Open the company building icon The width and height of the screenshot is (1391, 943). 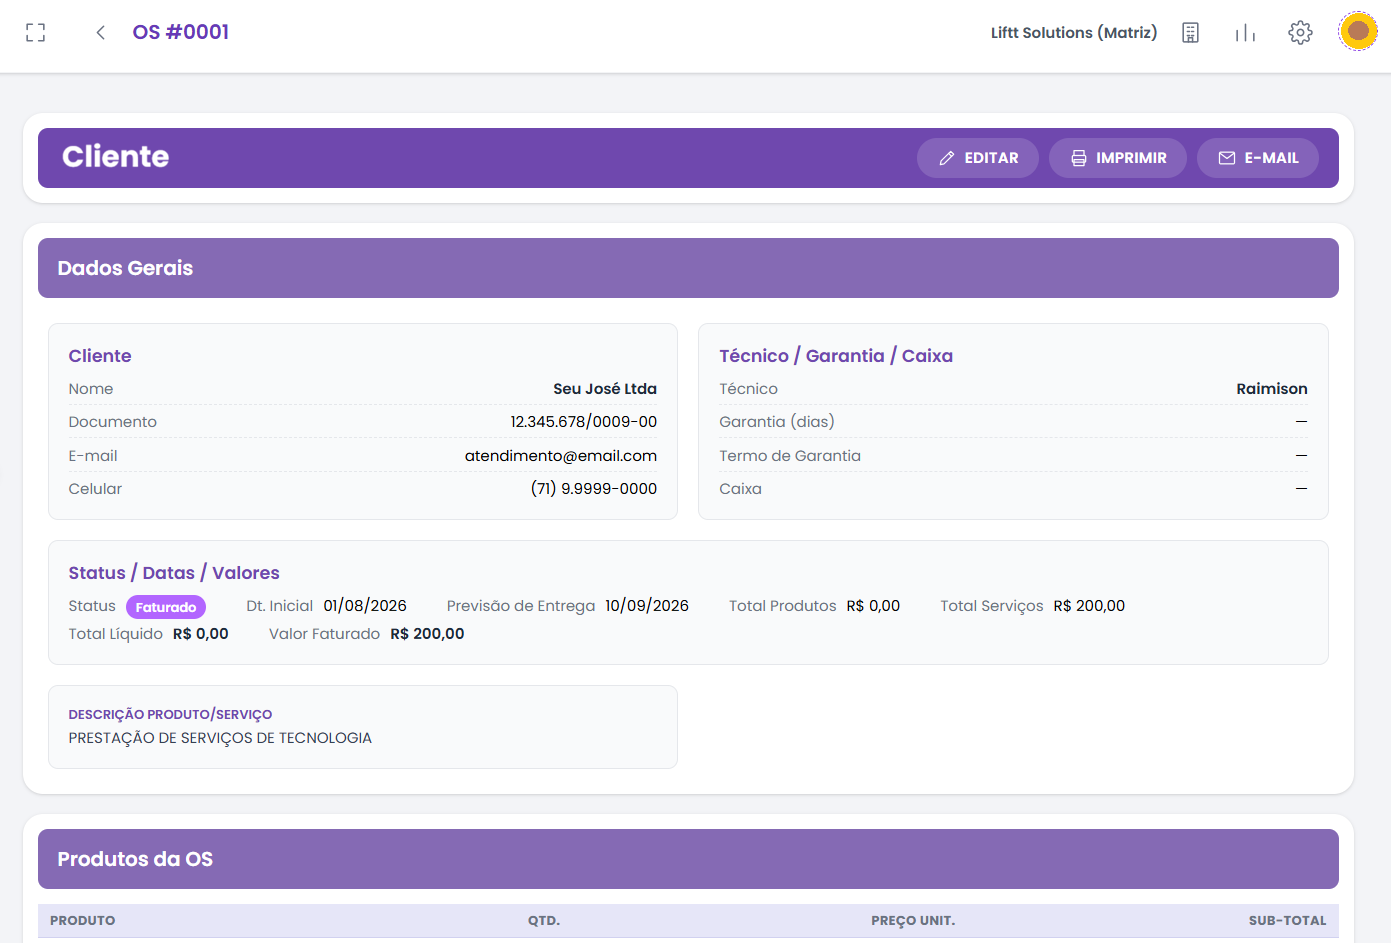pos(1190,33)
